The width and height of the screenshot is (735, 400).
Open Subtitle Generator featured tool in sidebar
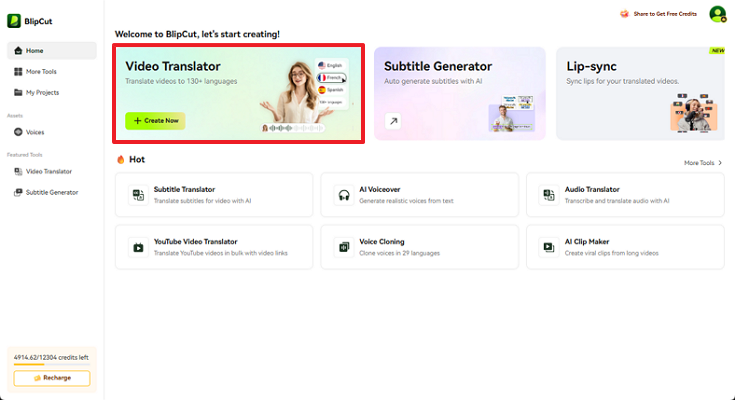[x=52, y=192]
